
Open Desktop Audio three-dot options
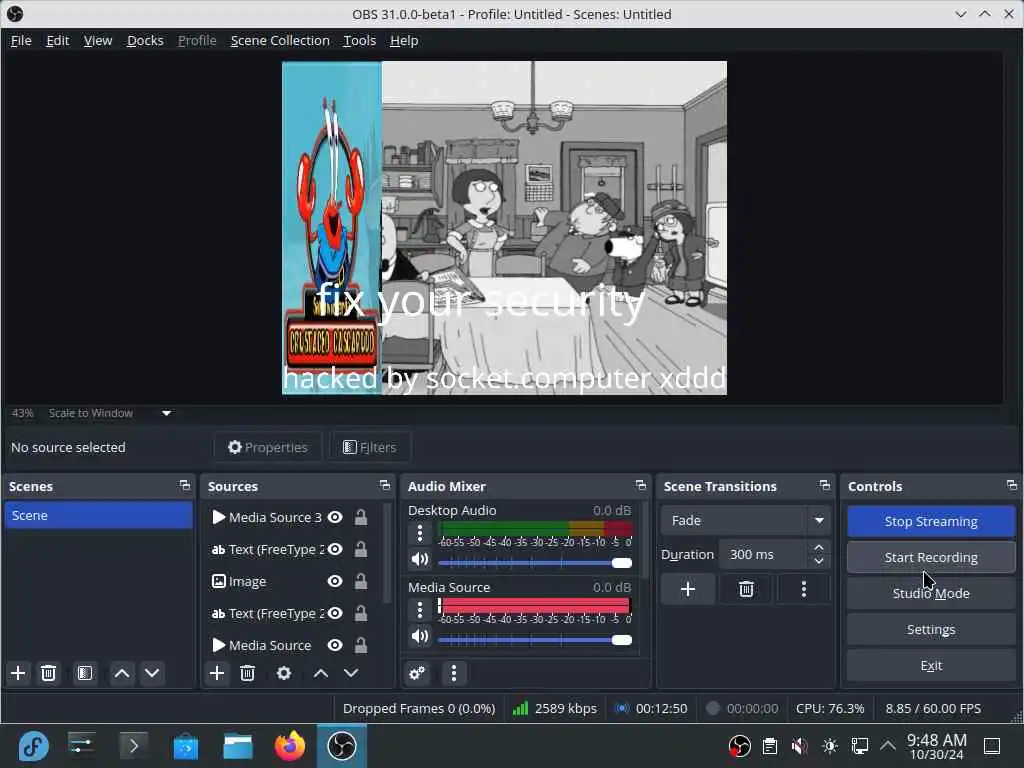tap(420, 534)
